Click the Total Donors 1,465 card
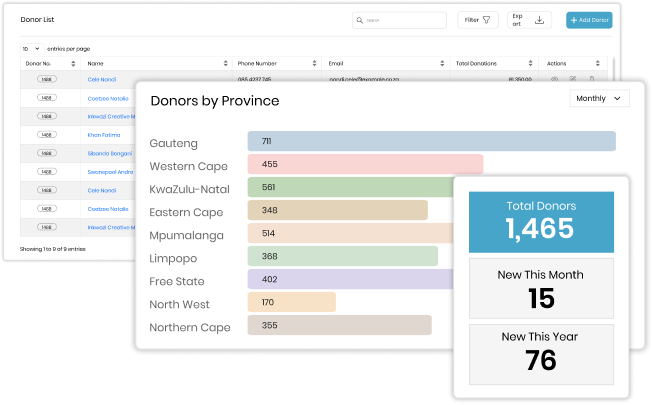This screenshot has width=653, height=405. 540,219
